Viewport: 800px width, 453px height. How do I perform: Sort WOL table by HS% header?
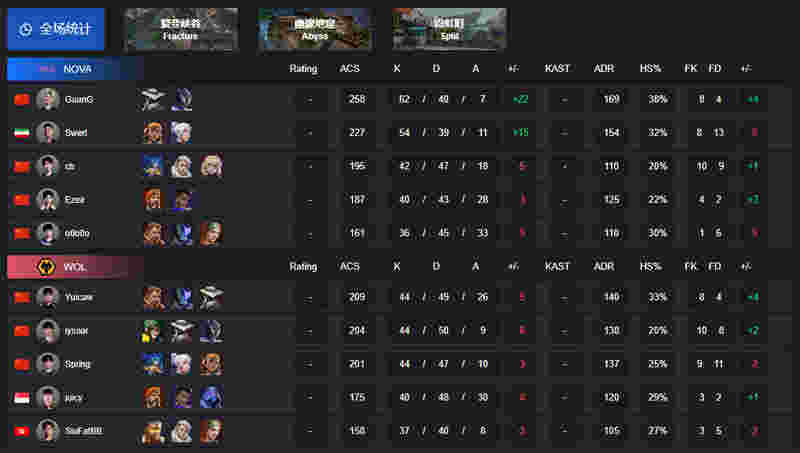point(651,266)
